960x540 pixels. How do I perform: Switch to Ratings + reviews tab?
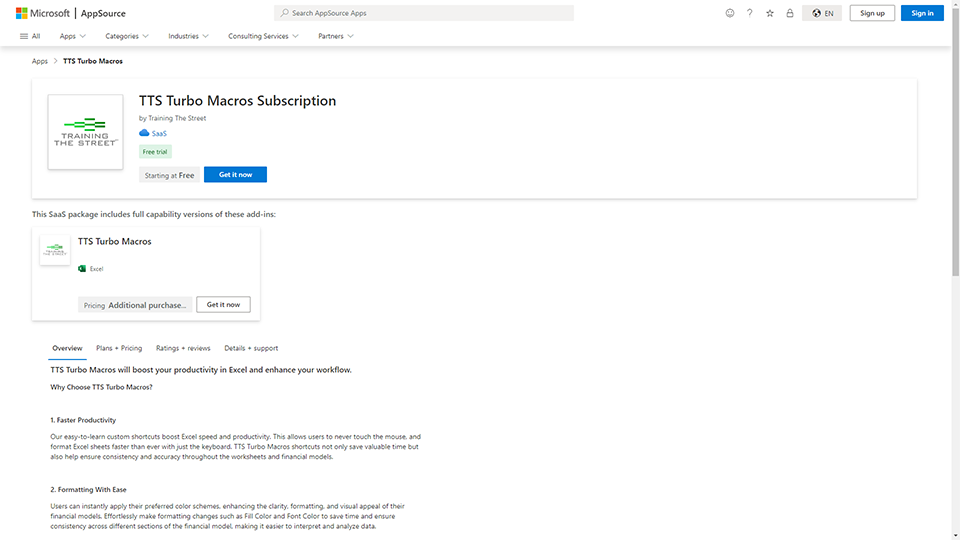(x=183, y=348)
